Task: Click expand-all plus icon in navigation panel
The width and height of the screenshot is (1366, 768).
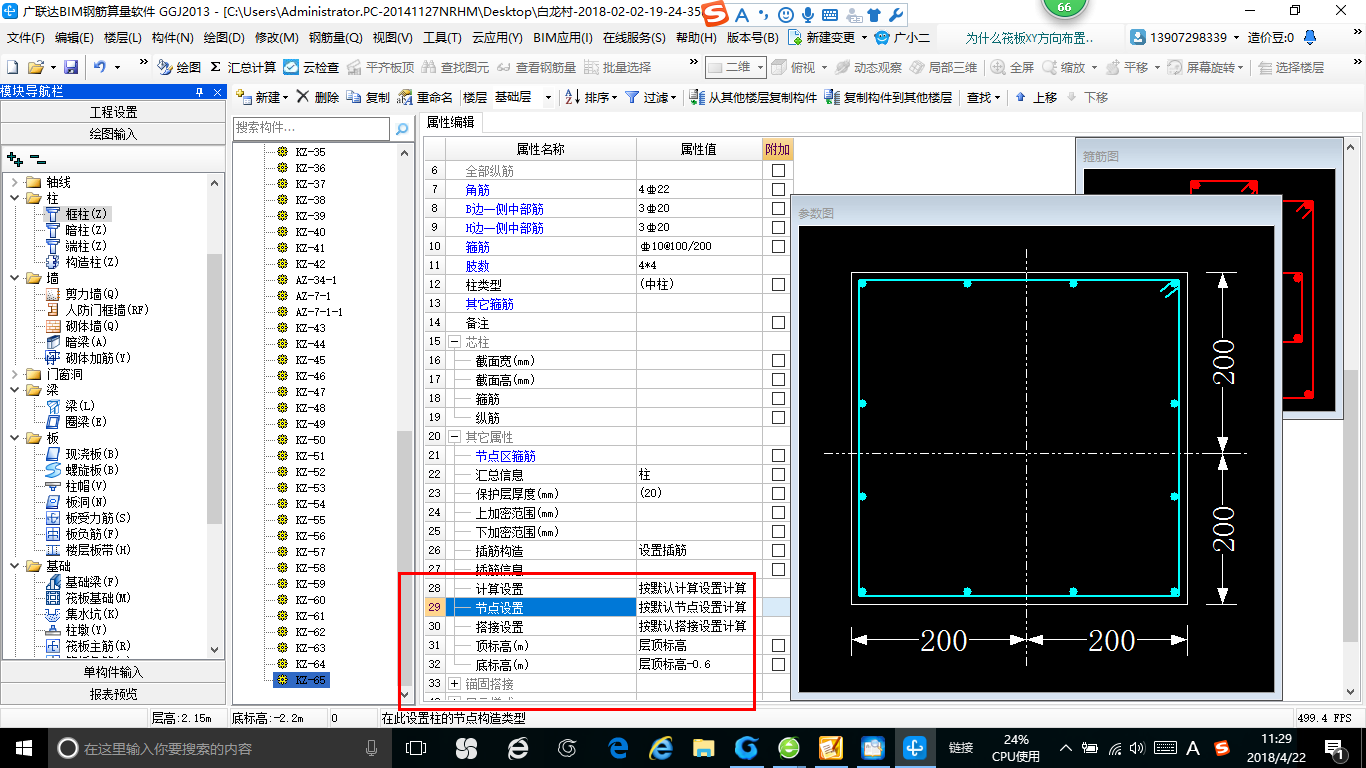Action: click(x=14, y=159)
